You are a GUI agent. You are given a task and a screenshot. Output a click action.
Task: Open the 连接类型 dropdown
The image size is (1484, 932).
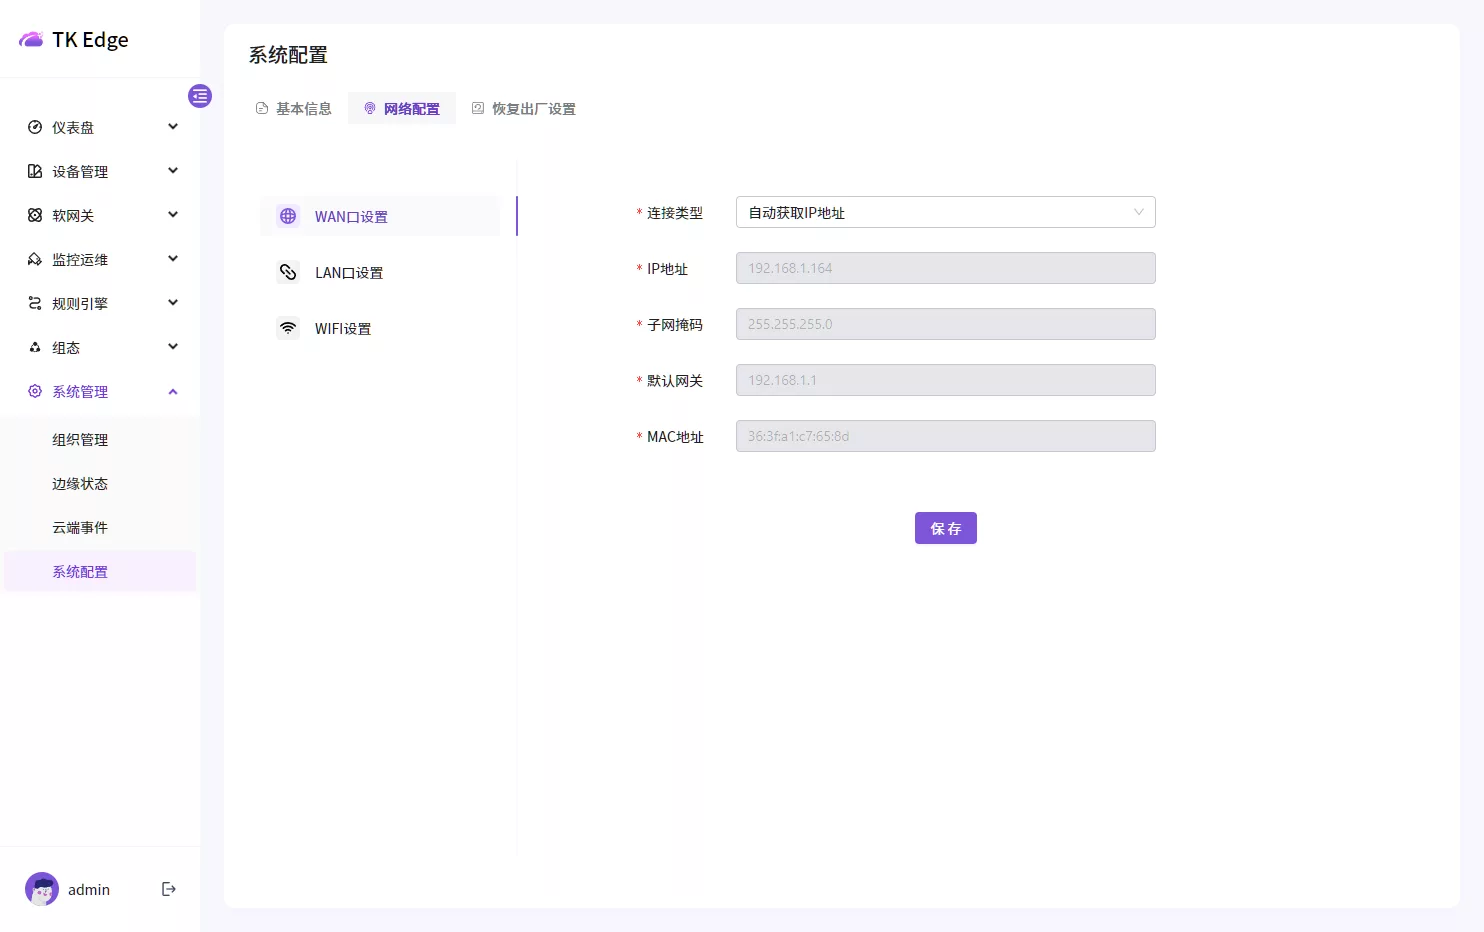(x=945, y=212)
